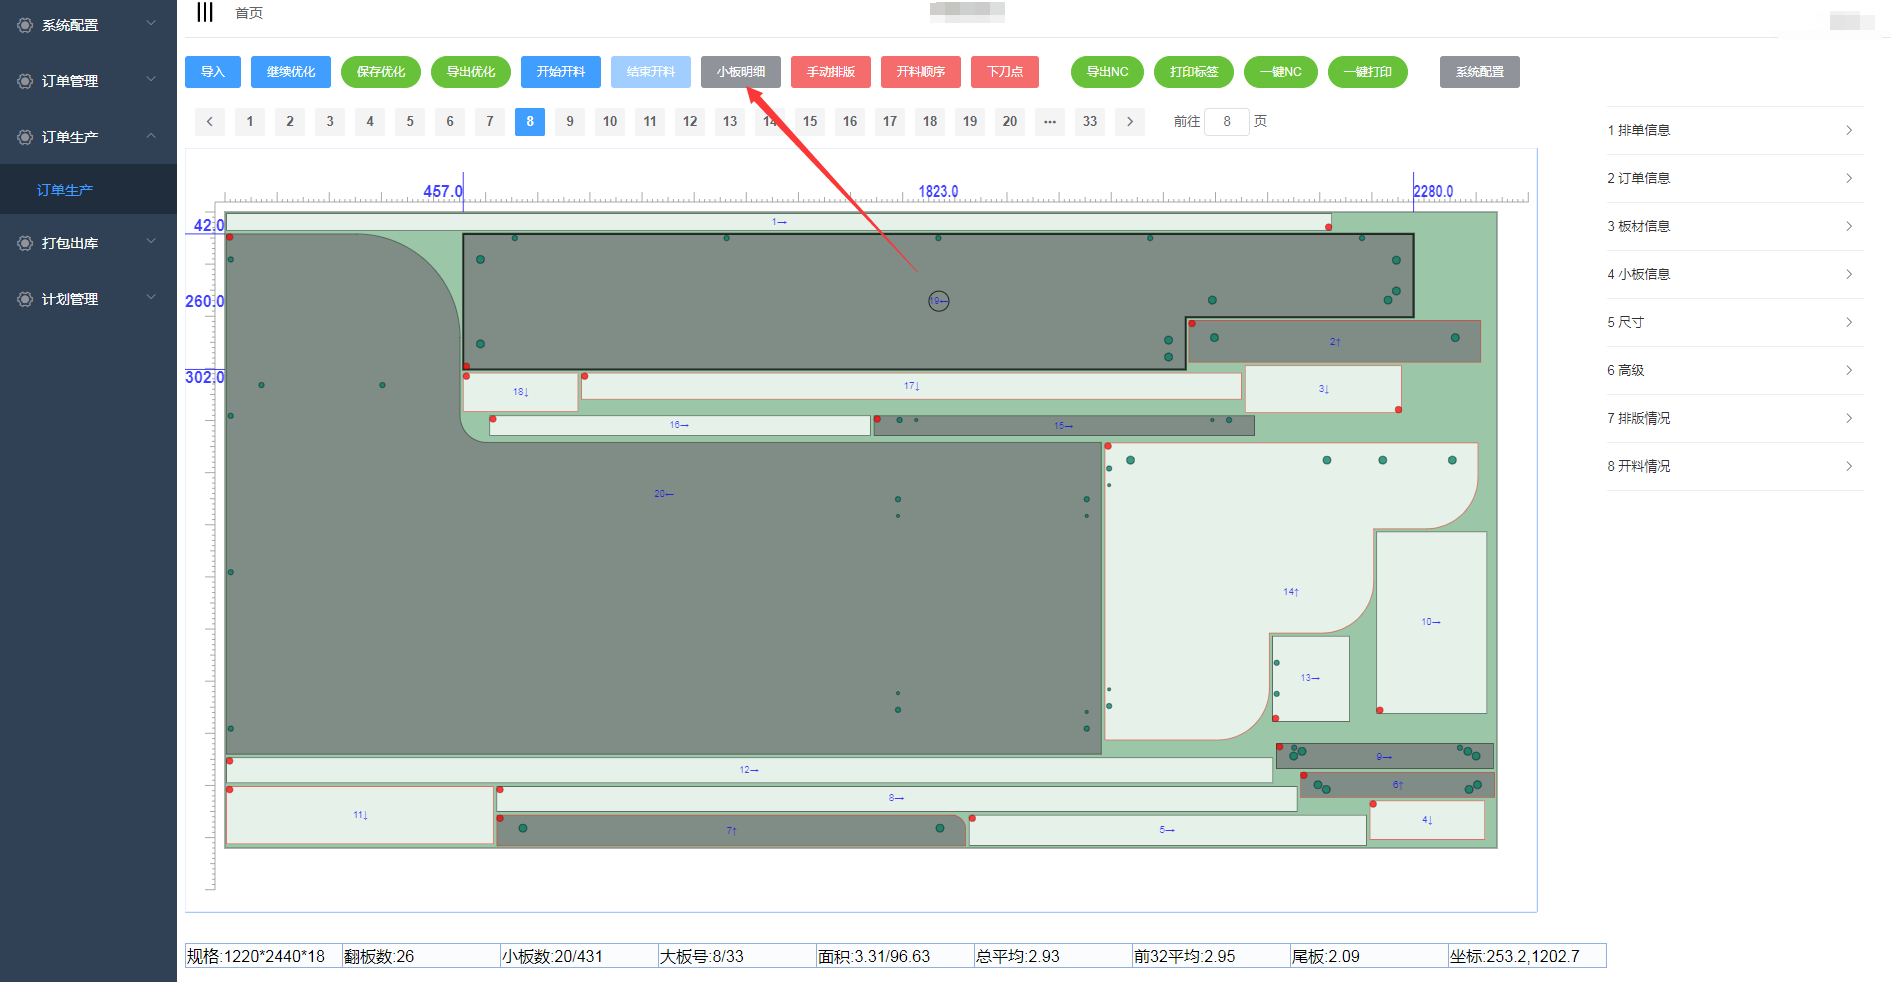The width and height of the screenshot is (1891, 982).
Task: Click the 计划管理 sidebar icon
Action: coord(25,299)
